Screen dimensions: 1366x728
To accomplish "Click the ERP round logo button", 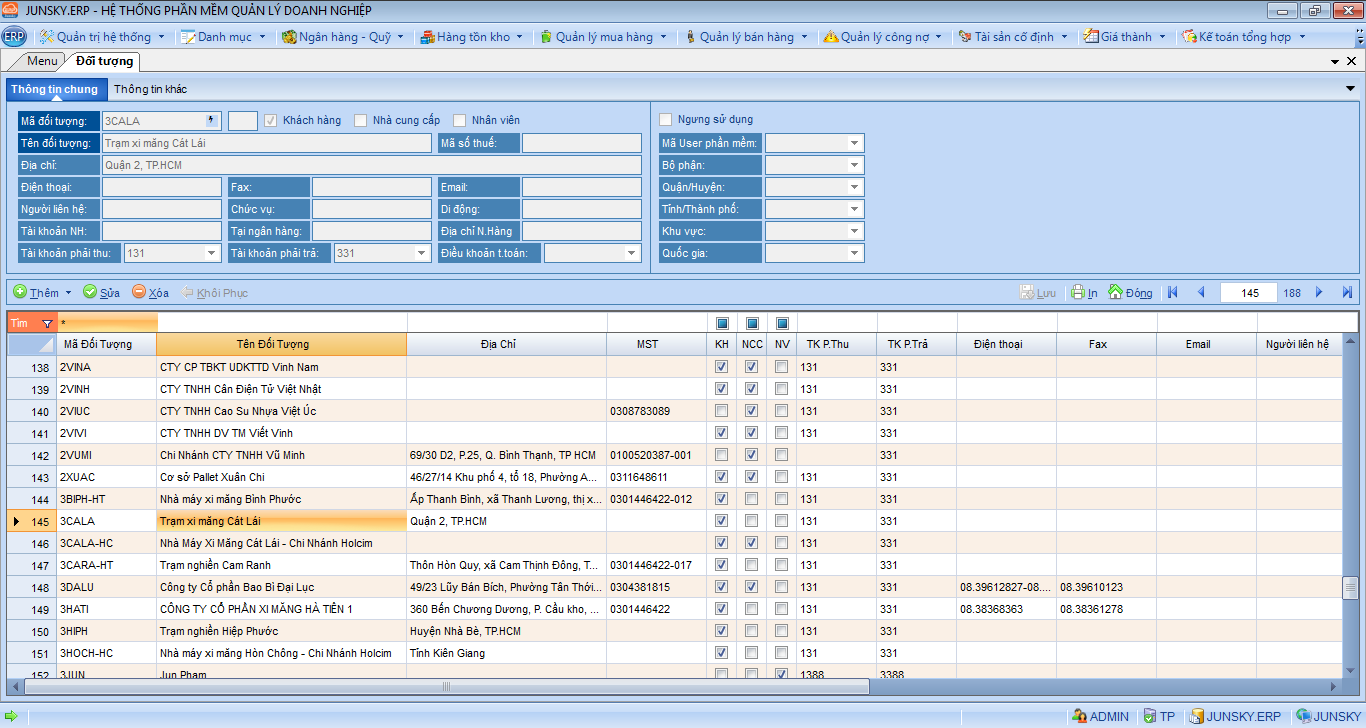I will tap(14, 37).
